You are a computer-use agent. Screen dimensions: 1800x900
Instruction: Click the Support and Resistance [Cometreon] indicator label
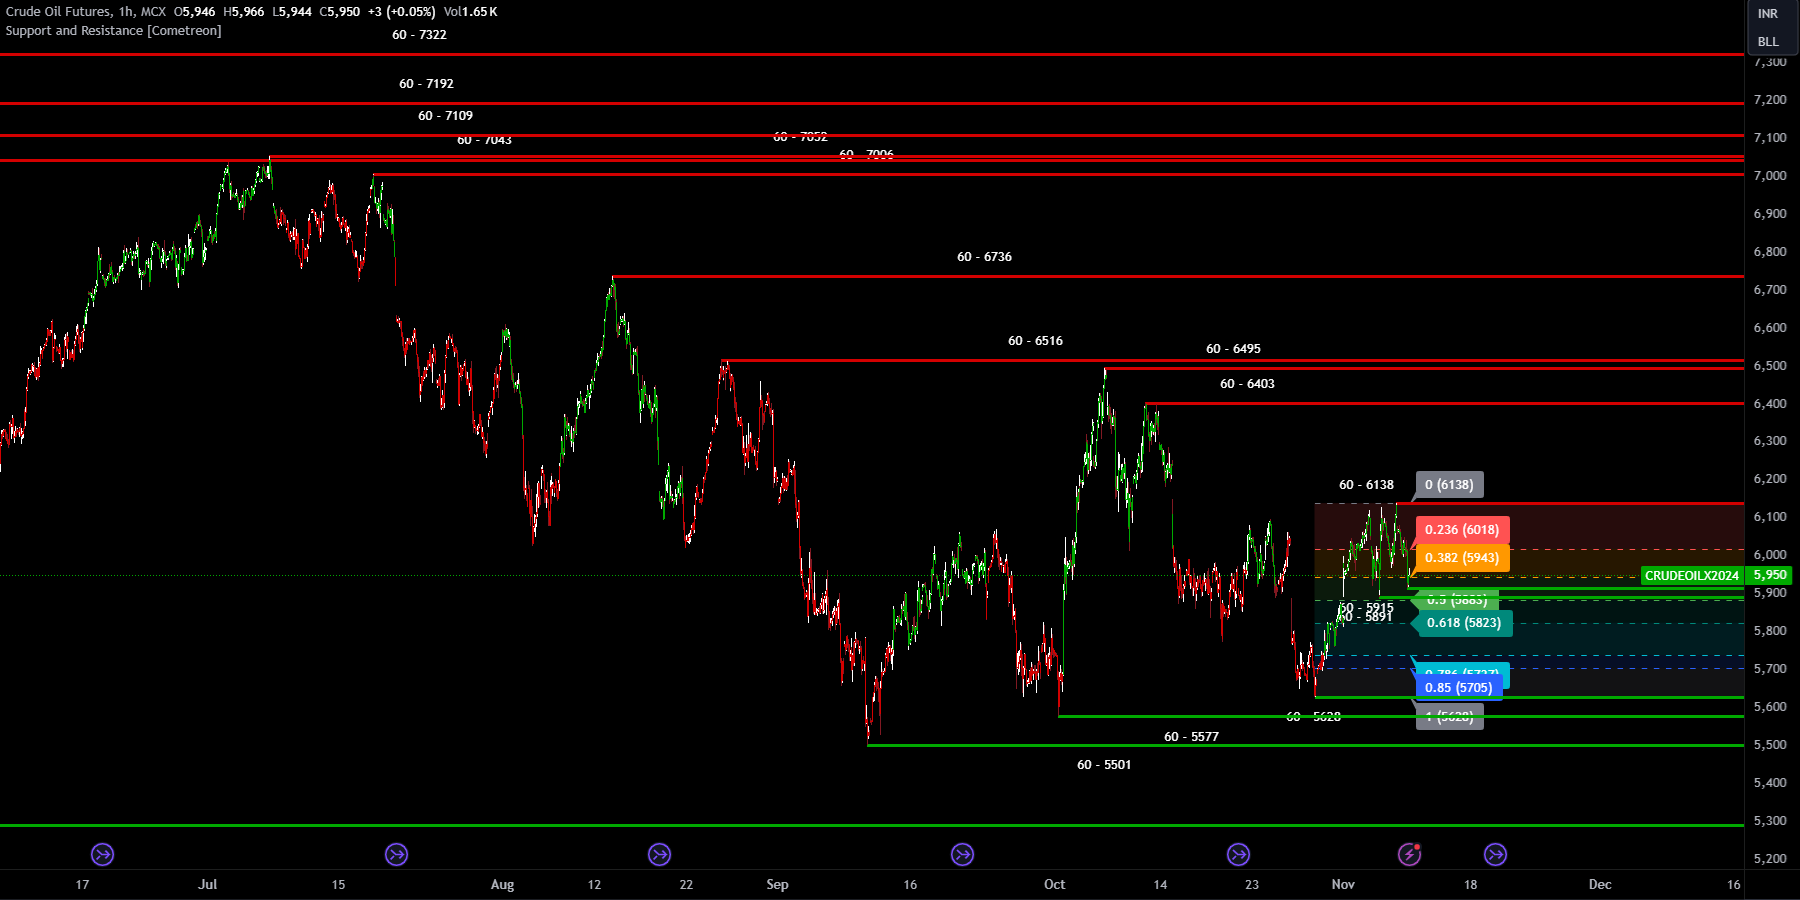coord(113,31)
